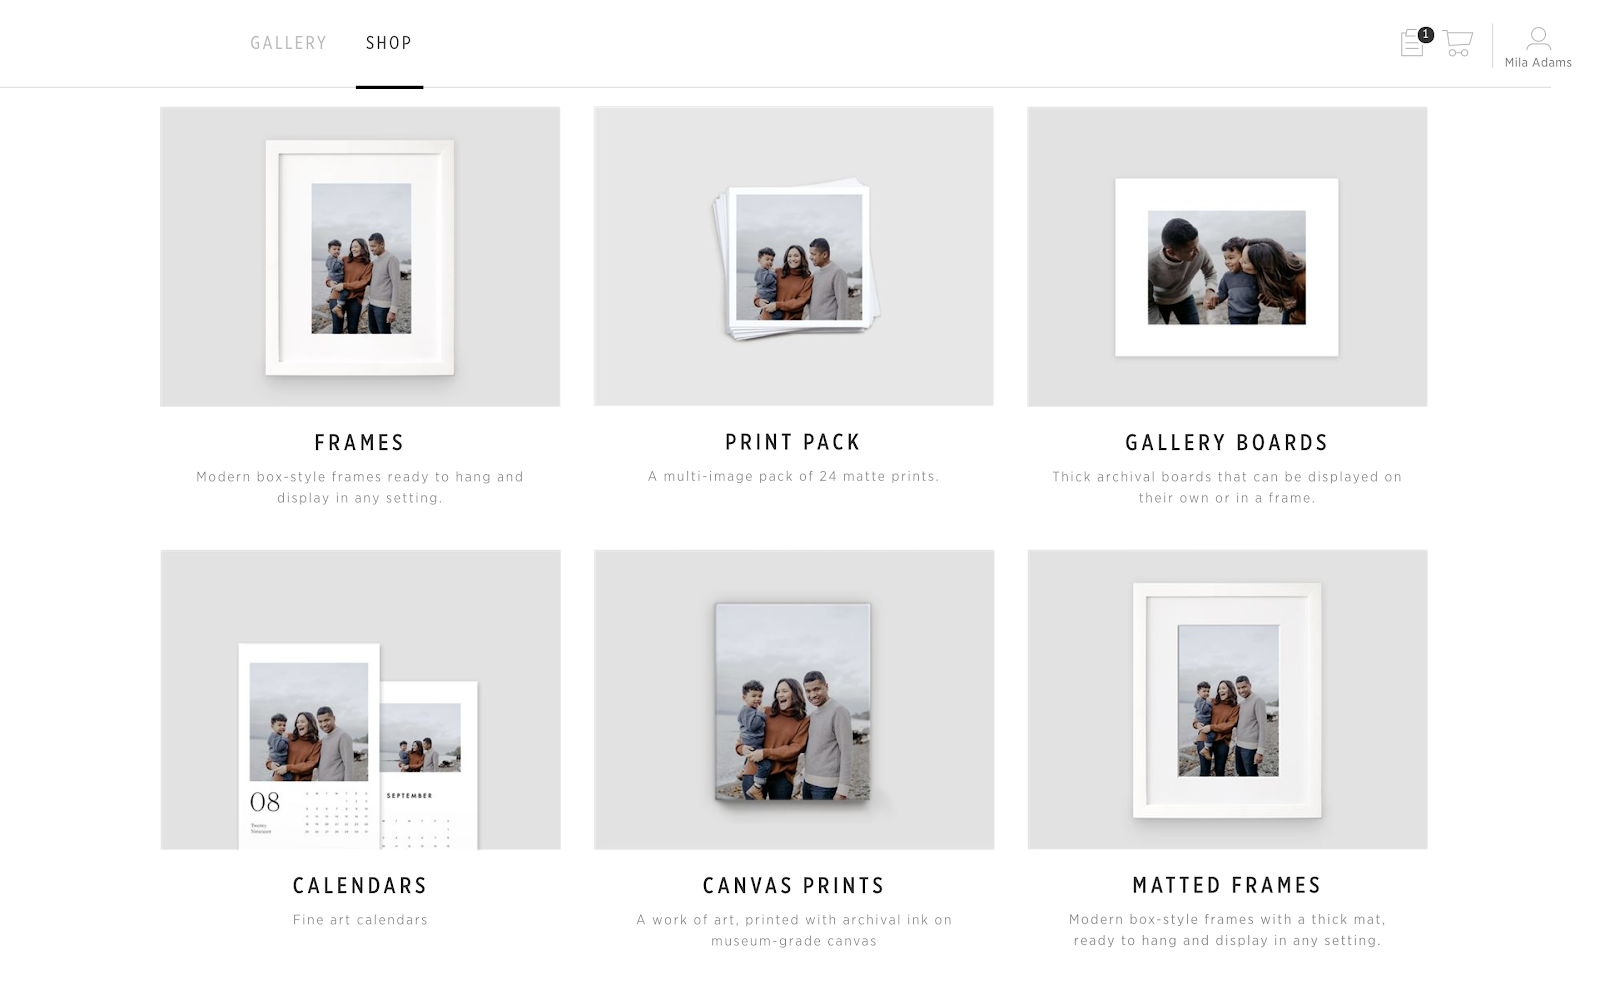Open the shopping cart
1600x985 pixels.
(x=1458, y=43)
